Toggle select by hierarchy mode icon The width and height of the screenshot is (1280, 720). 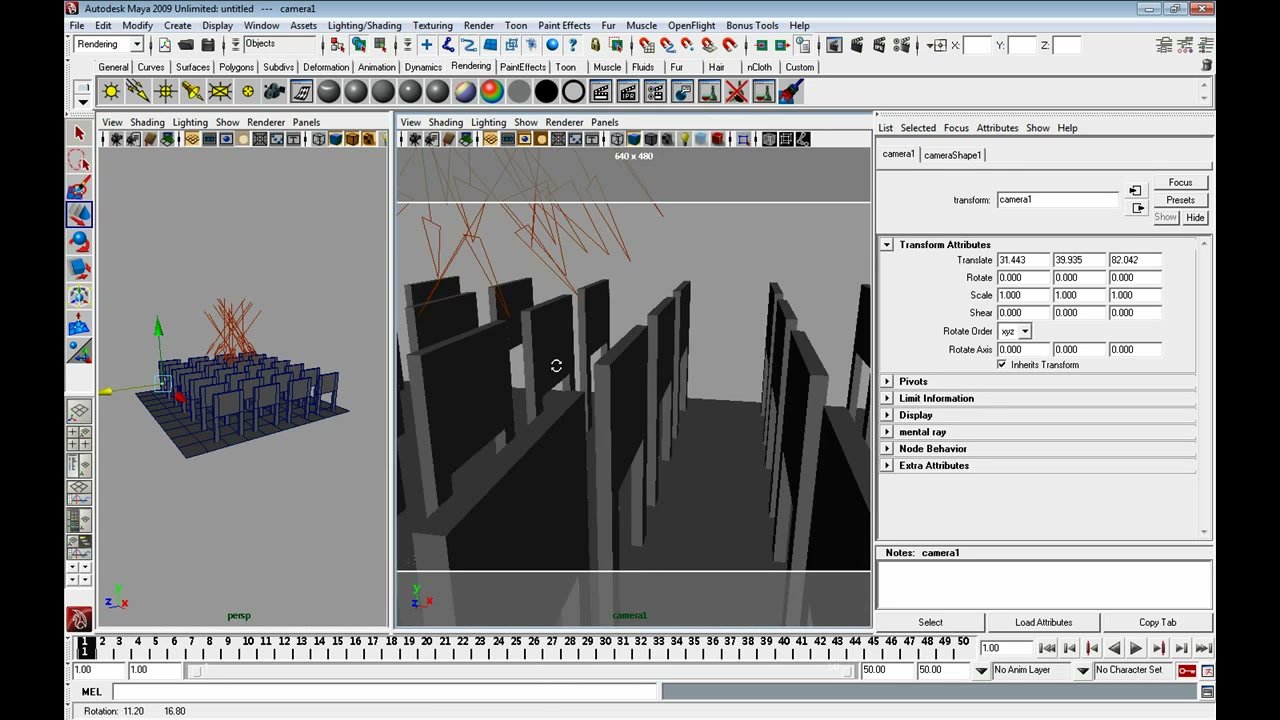337,45
